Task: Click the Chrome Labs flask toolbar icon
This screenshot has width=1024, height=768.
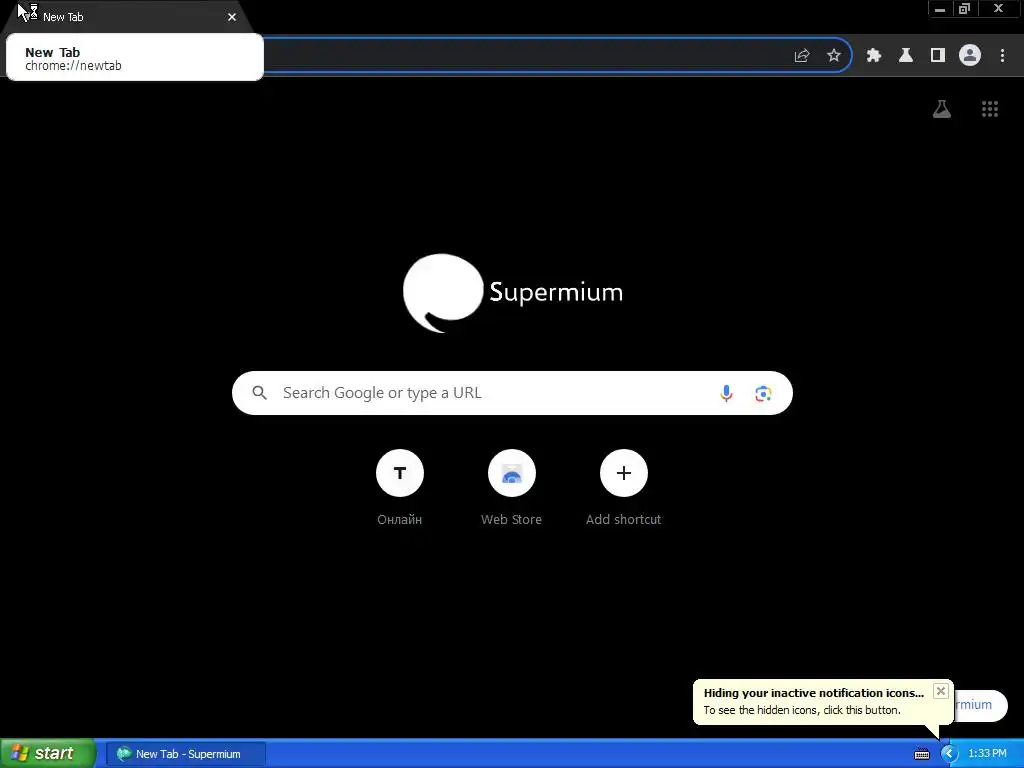Action: tap(906, 56)
